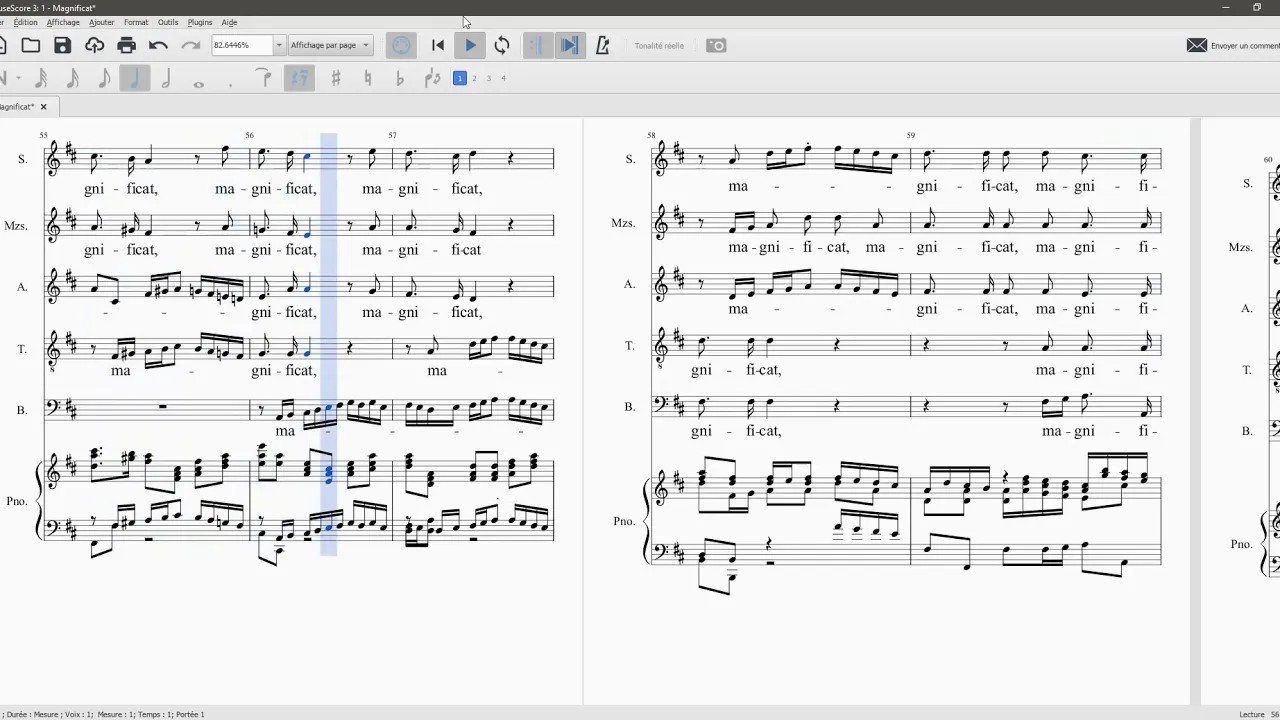Screen dimensions: 1280x720
Task: Click the Mzs. staff label on second page
Action: [x=623, y=223]
